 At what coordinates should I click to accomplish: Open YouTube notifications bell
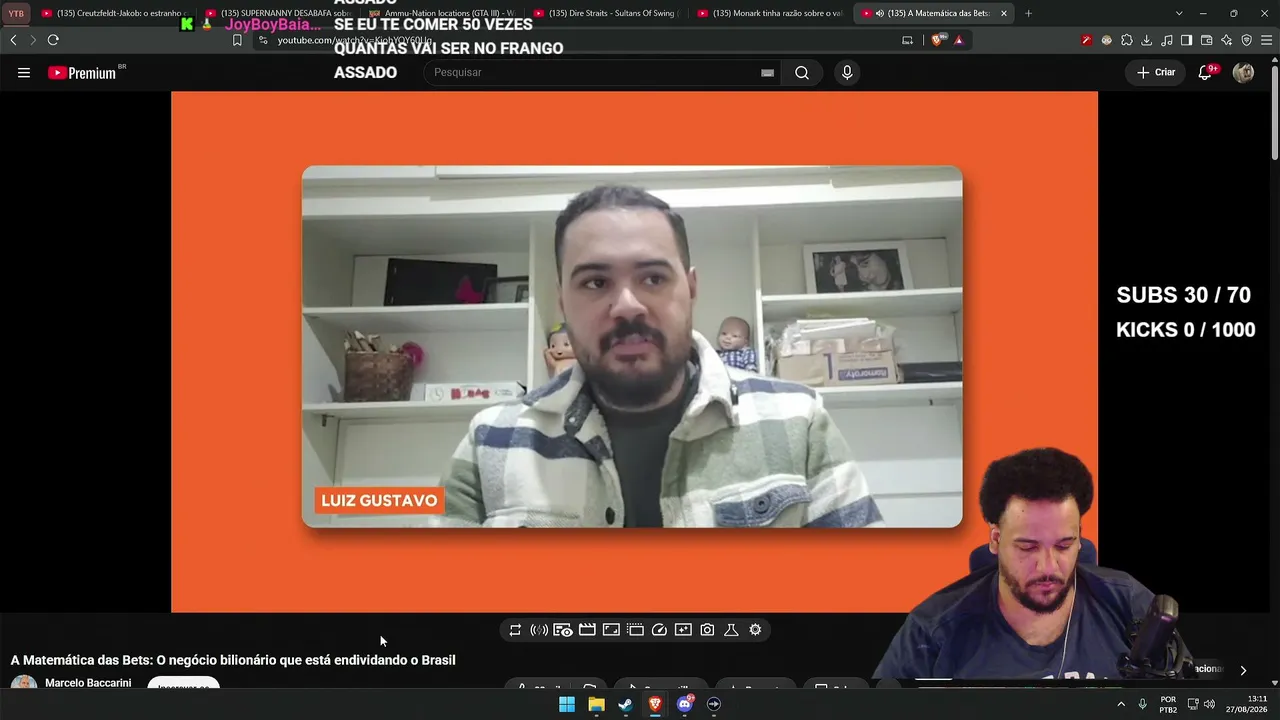coord(1206,72)
